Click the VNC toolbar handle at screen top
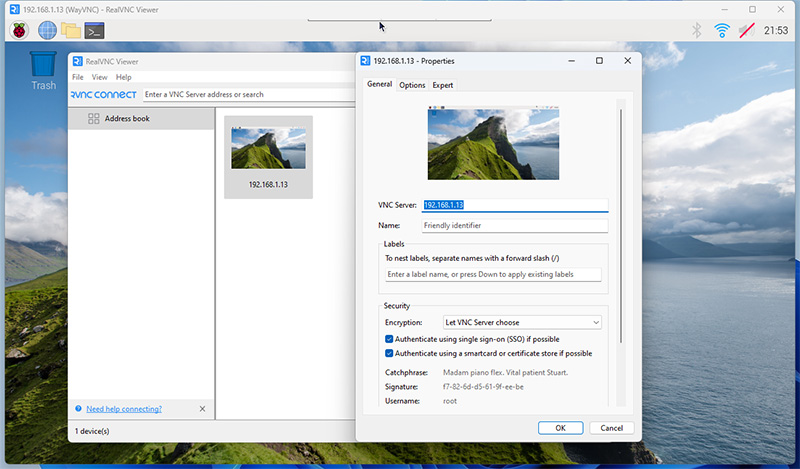Viewport: 800px width, 469px height. (x=399, y=20)
